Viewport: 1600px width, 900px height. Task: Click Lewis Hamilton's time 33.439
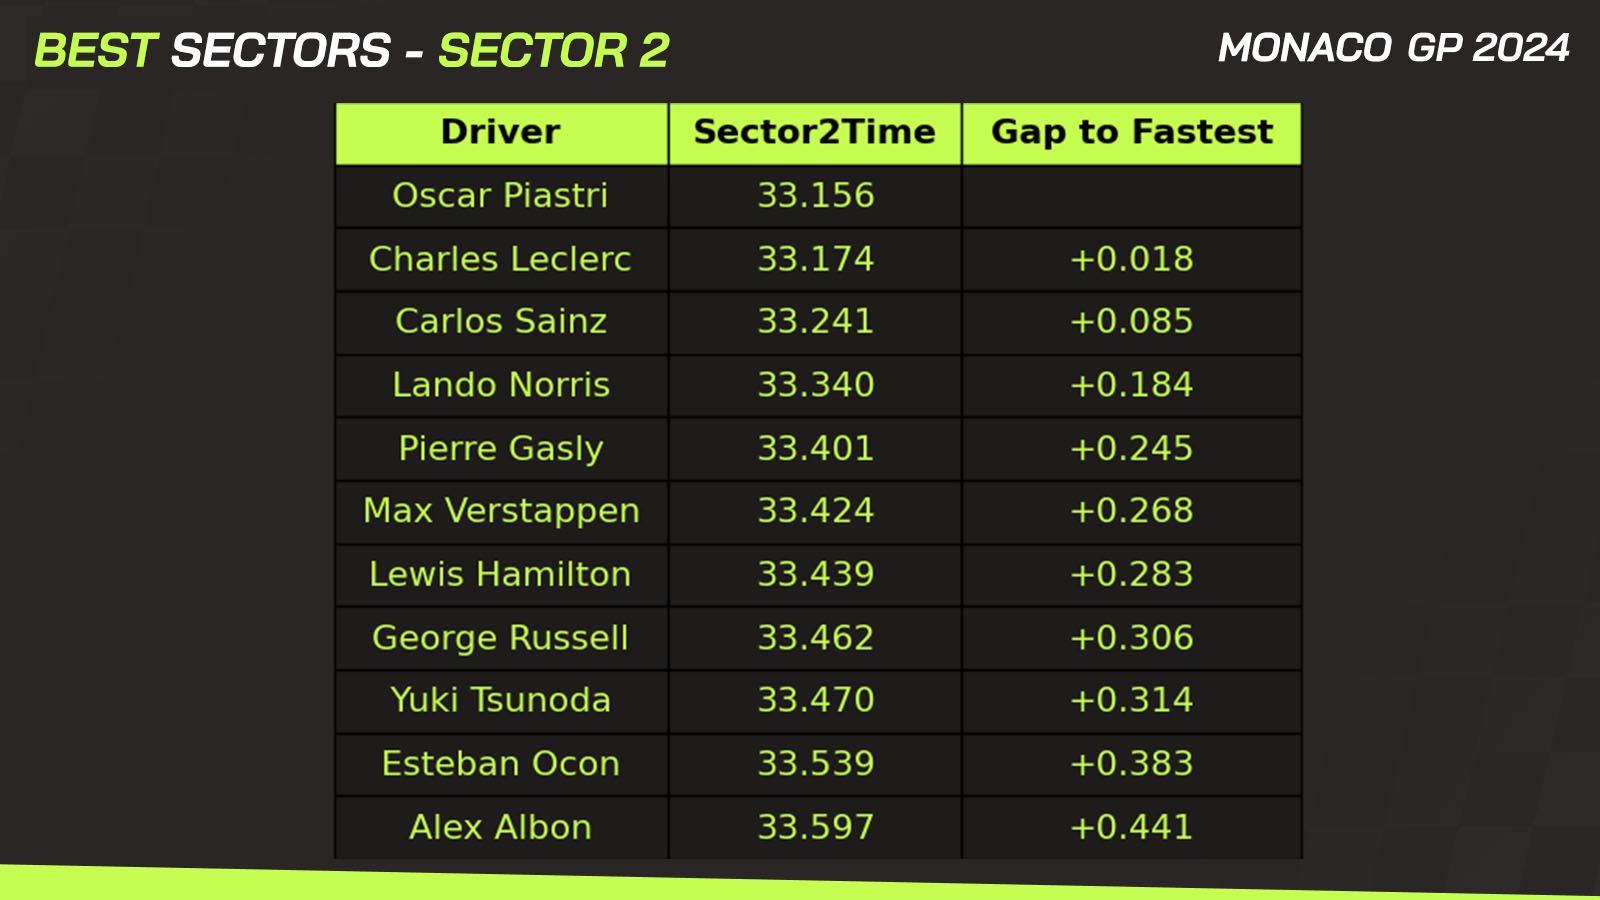coord(815,575)
